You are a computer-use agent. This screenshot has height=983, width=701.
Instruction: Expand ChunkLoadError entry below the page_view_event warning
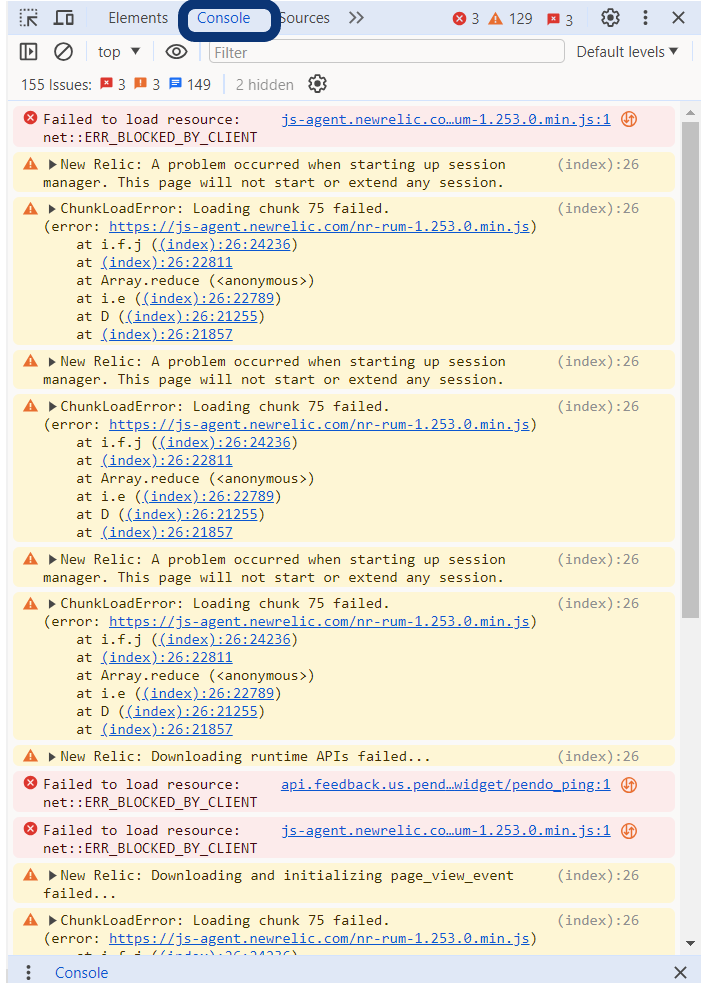pos(53,921)
